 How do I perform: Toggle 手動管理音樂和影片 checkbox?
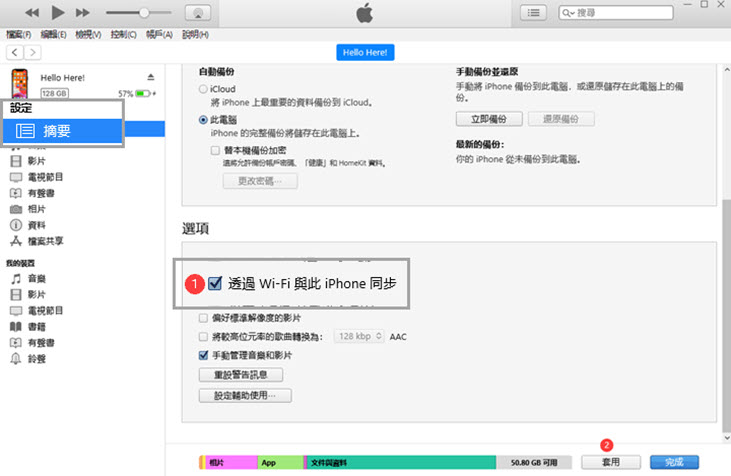point(203,355)
